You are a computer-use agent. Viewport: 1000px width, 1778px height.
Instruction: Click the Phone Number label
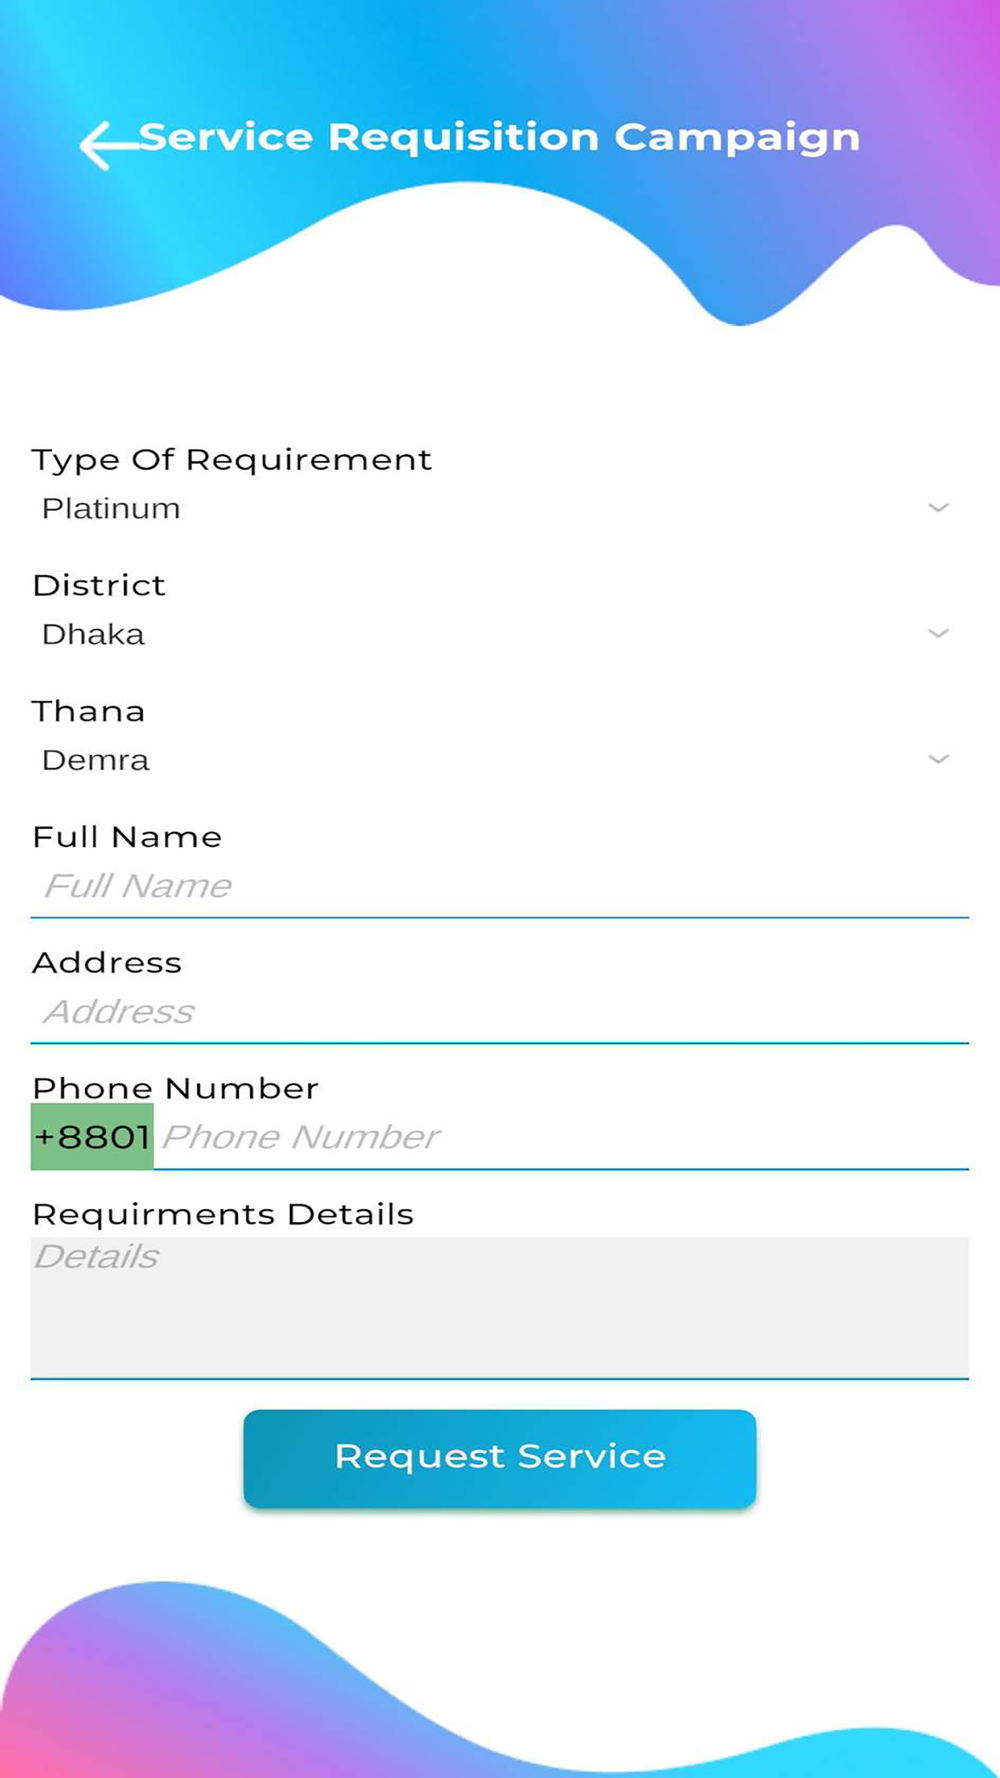point(176,1088)
